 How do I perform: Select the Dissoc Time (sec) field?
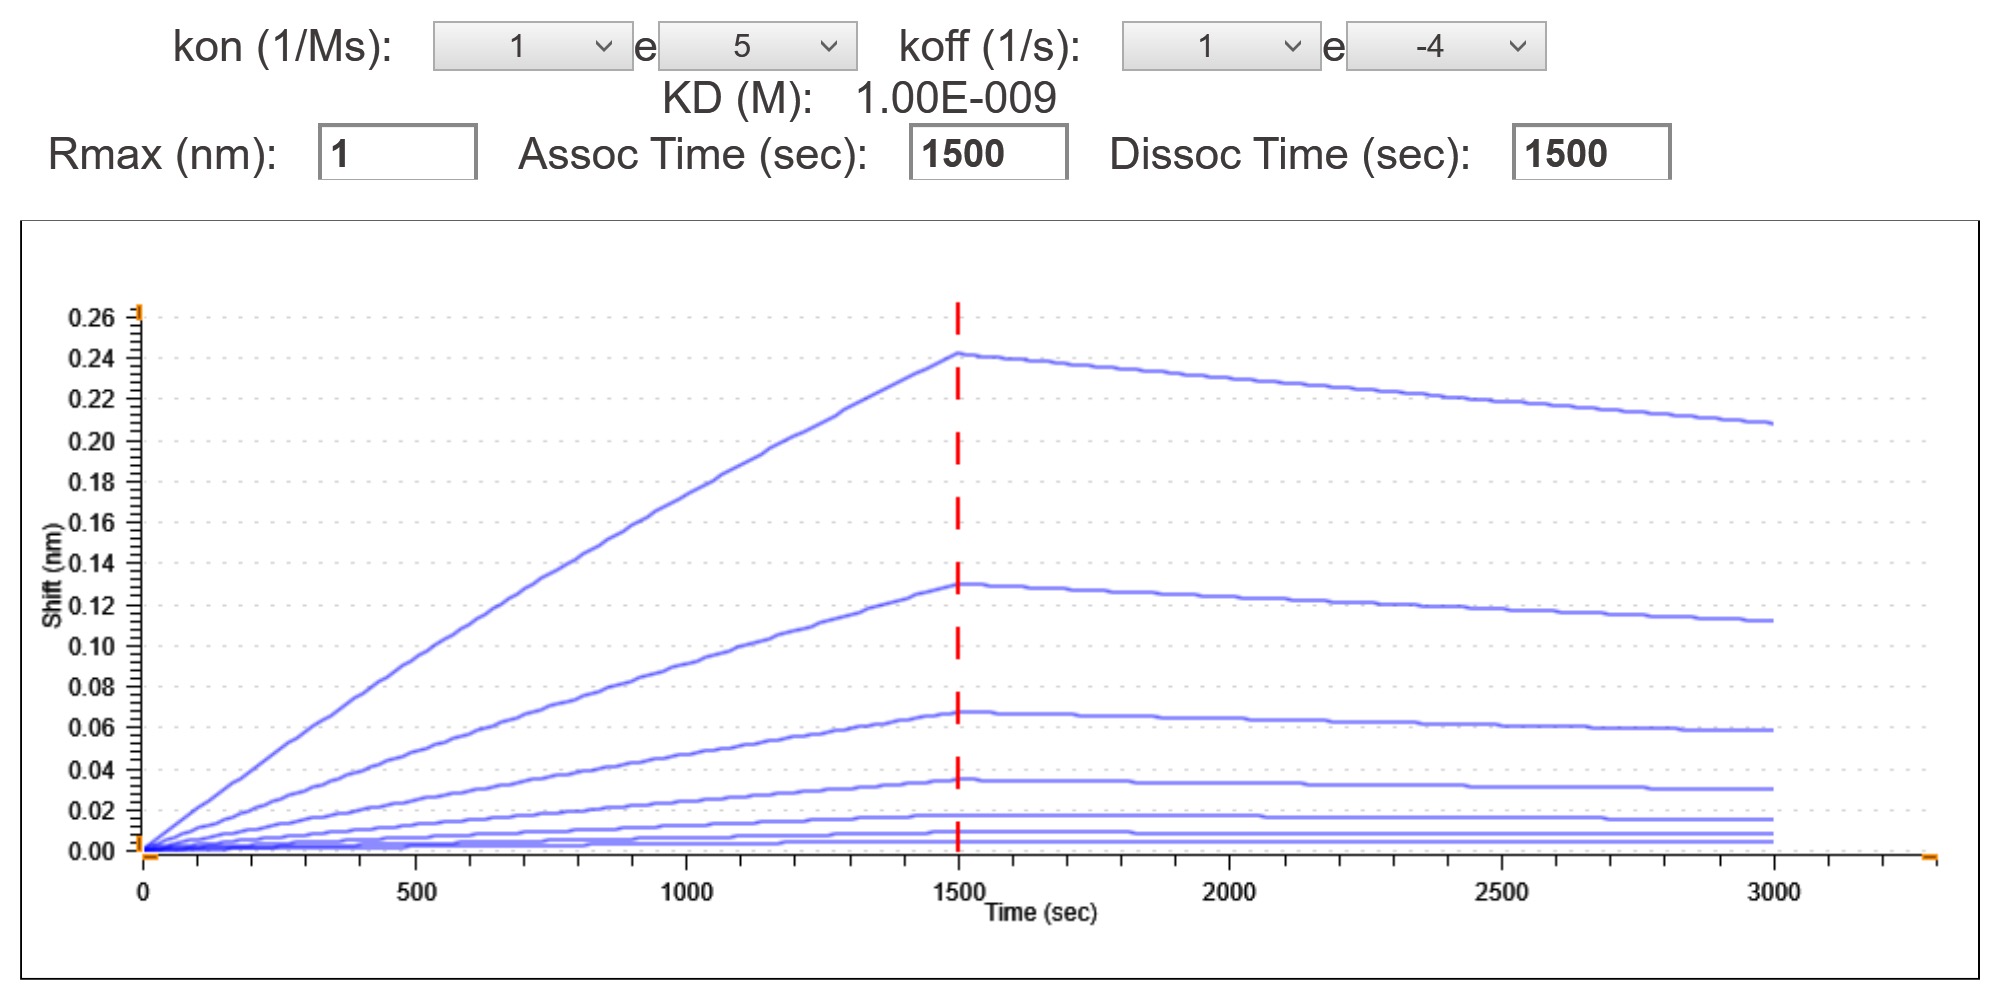pyautogui.click(x=1590, y=153)
